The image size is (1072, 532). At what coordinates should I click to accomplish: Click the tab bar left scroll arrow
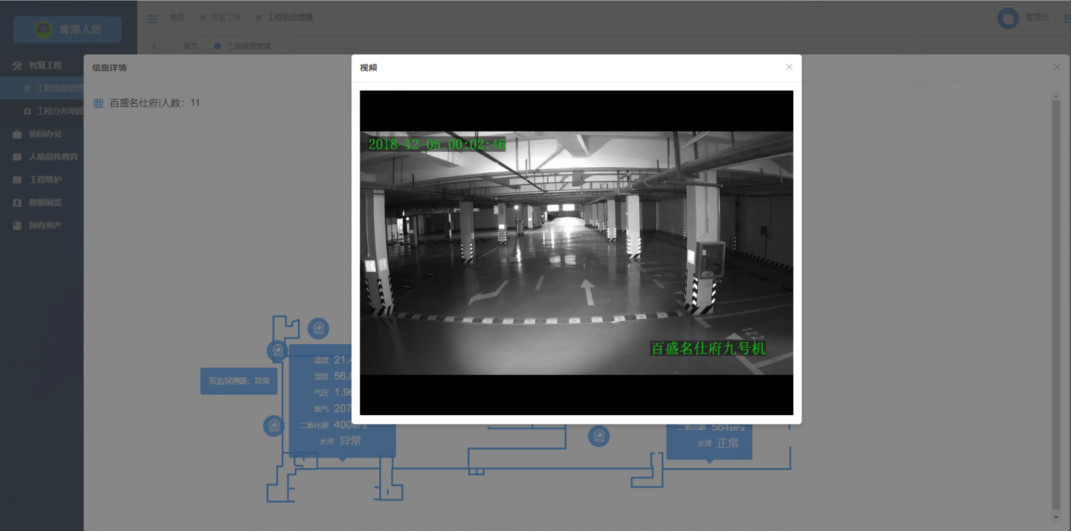tap(154, 46)
